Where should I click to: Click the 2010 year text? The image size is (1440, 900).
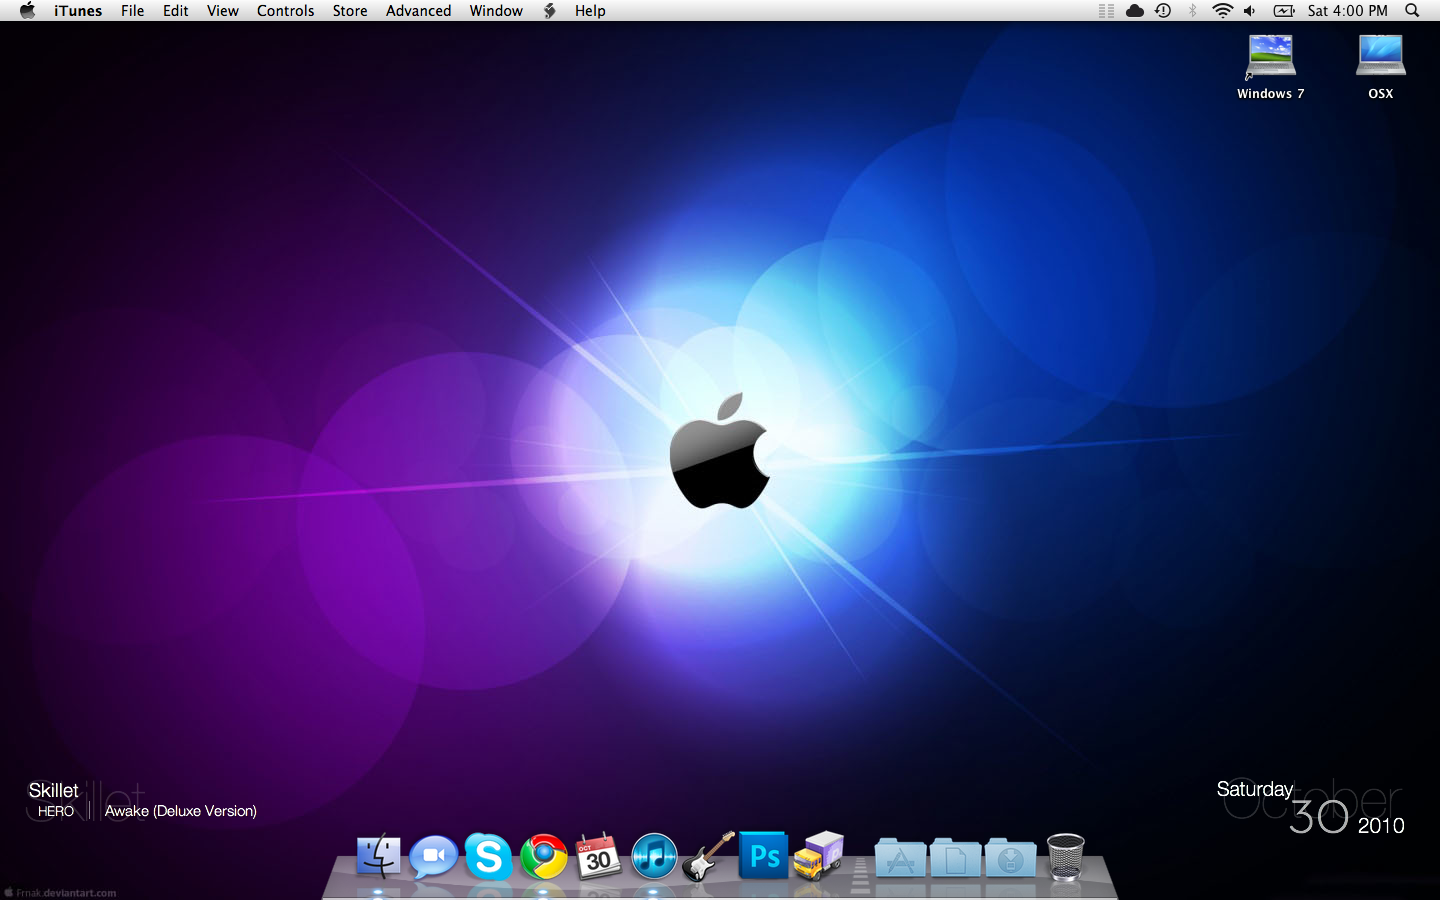[1381, 825]
